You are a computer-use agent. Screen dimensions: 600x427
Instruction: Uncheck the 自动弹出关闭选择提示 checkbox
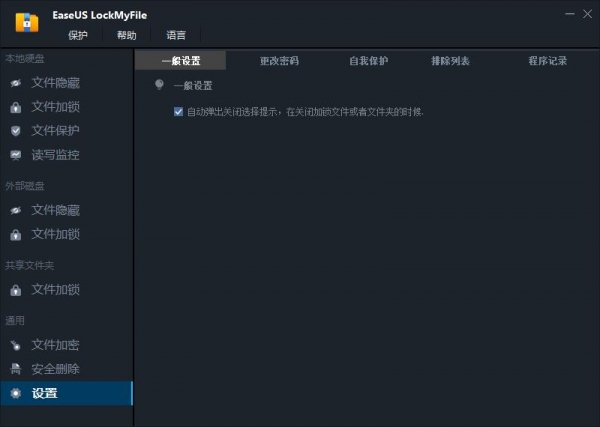pyautogui.click(x=178, y=112)
